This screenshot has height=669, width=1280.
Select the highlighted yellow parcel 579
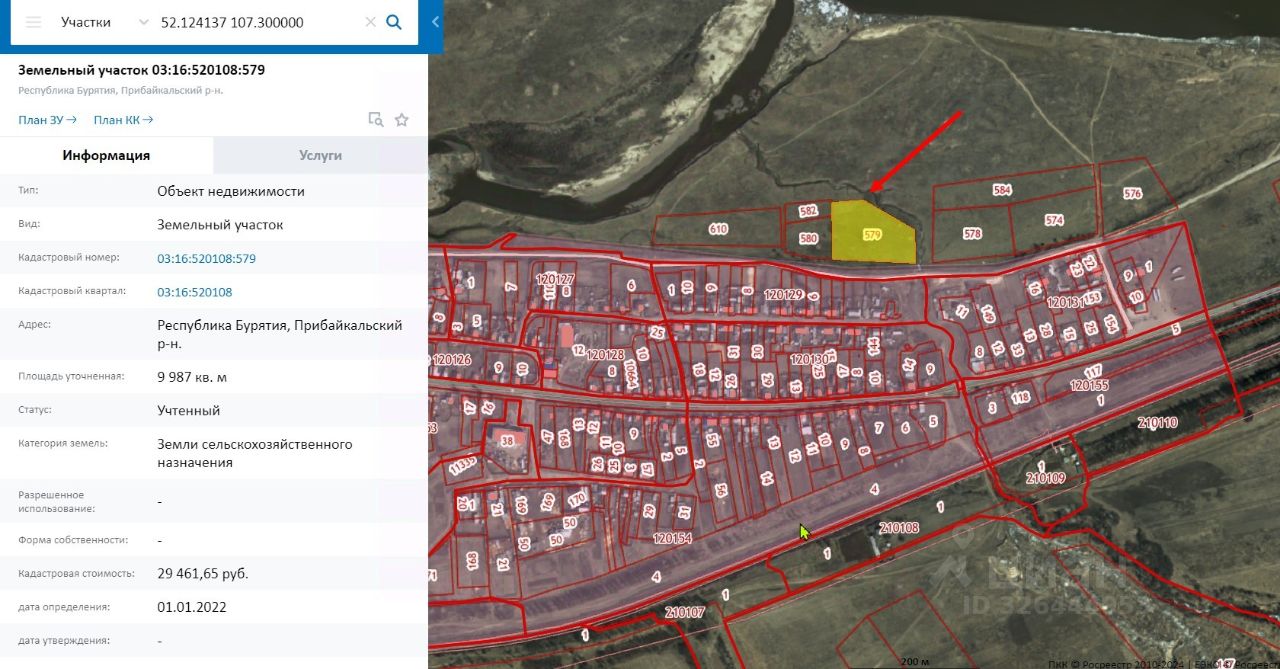pyautogui.click(x=873, y=234)
